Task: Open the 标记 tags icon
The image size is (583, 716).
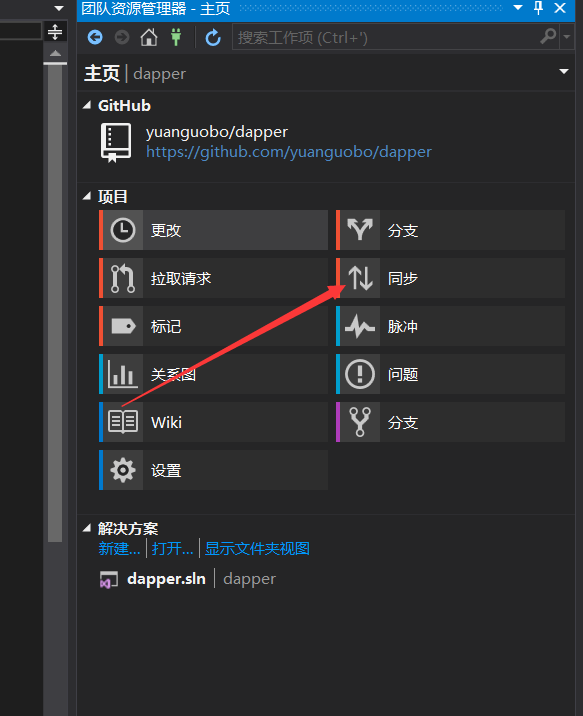Action: point(123,326)
